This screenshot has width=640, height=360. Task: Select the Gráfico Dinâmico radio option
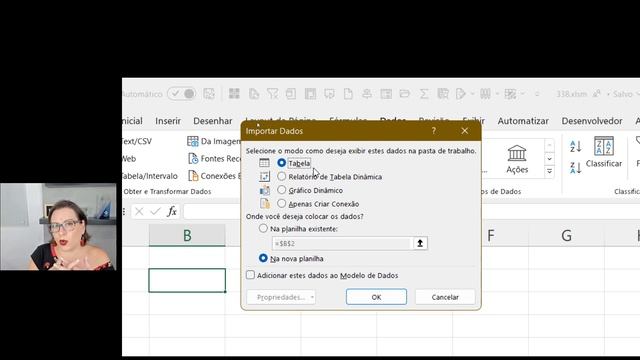coord(281,190)
